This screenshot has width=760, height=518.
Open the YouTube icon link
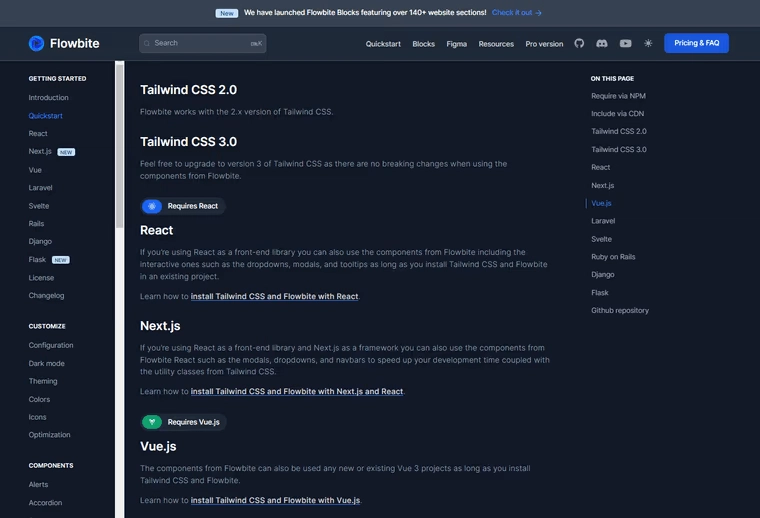(x=625, y=44)
